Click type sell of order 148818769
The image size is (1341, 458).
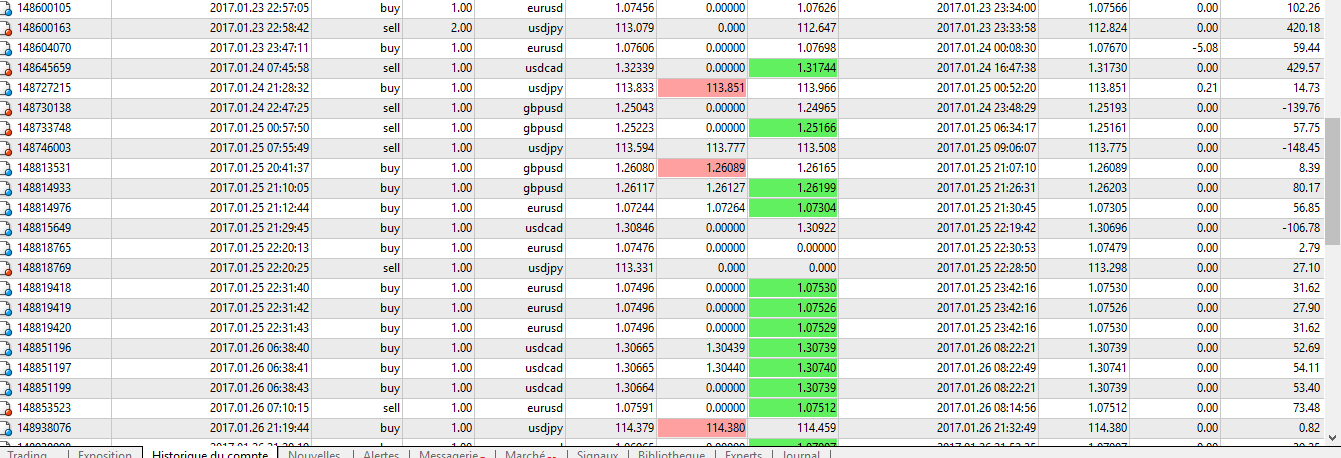pos(391,268)
